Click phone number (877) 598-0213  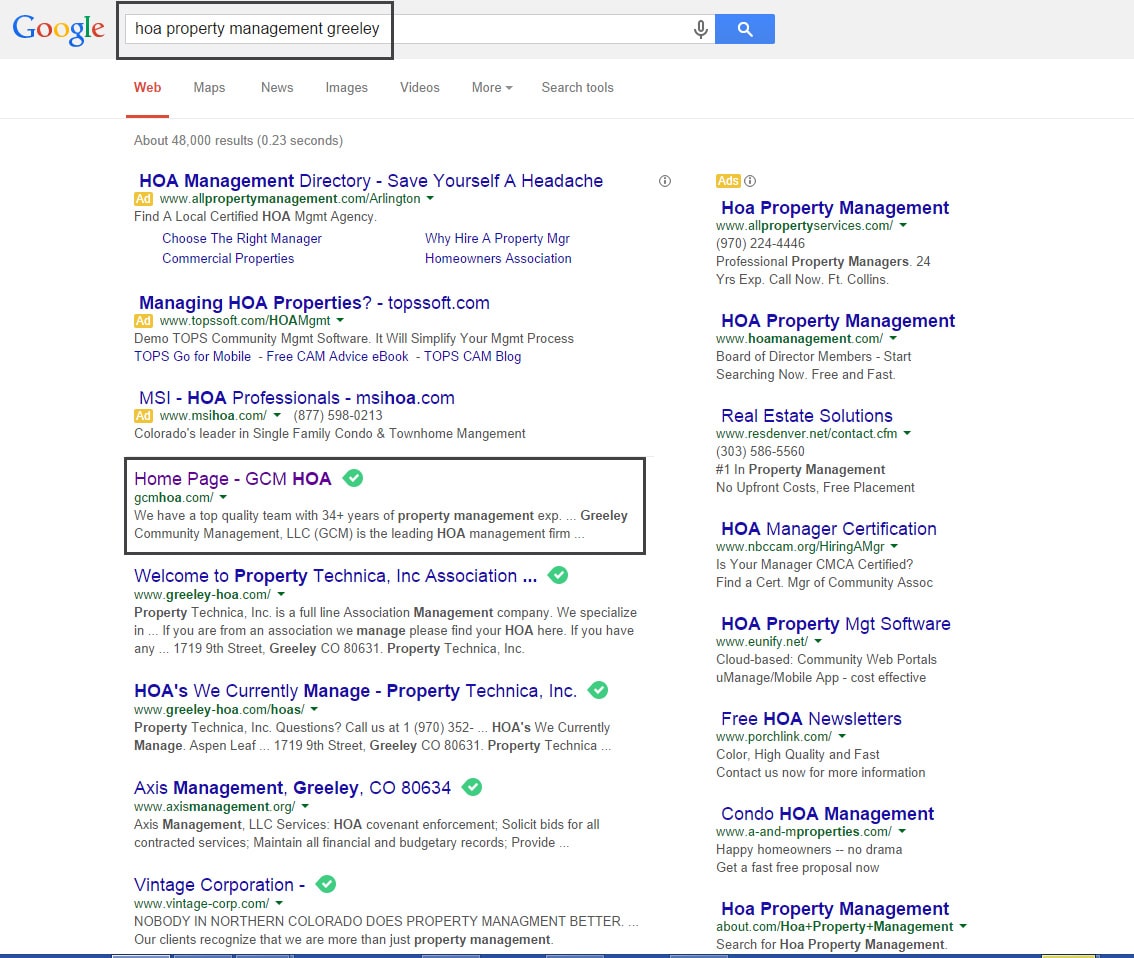pyautogui.click(x=338, y=416)
